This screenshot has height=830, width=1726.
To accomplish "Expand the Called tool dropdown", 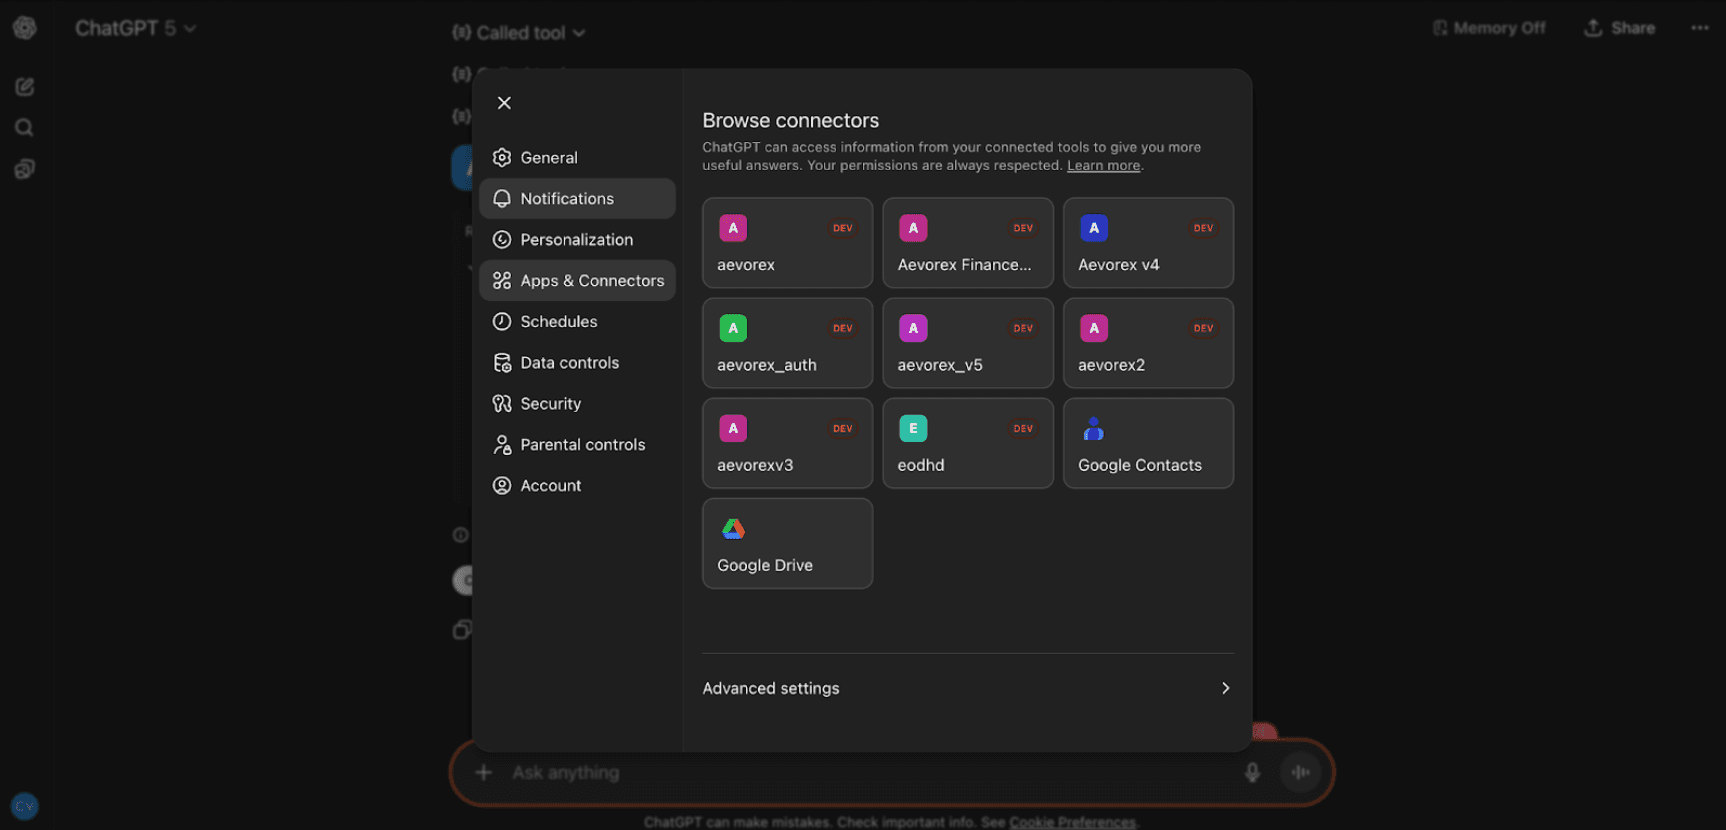I will coord(518,33).
